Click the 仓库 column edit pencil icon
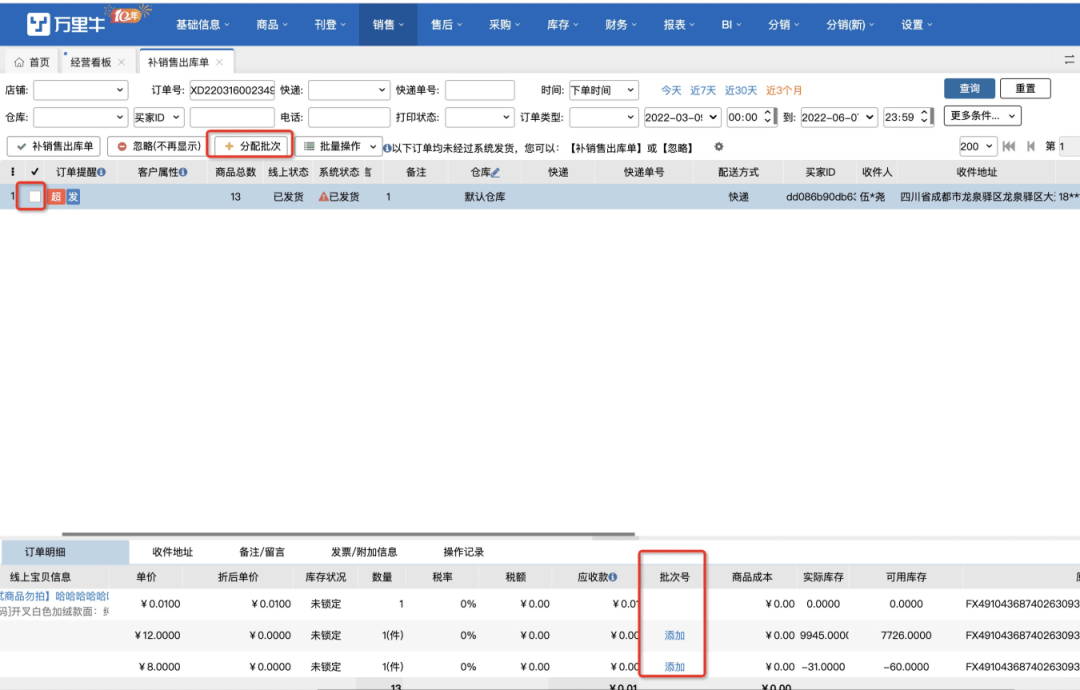Image resolution: width=1080 pixels, height=690 pixels. pos(495,172)
